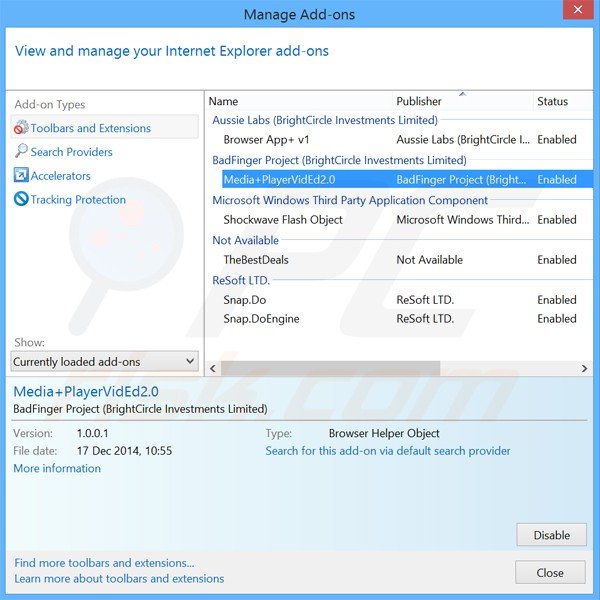Collapse the BadFinger Project group header
Viewport: 600px width, 600px height.
[339, 160]
